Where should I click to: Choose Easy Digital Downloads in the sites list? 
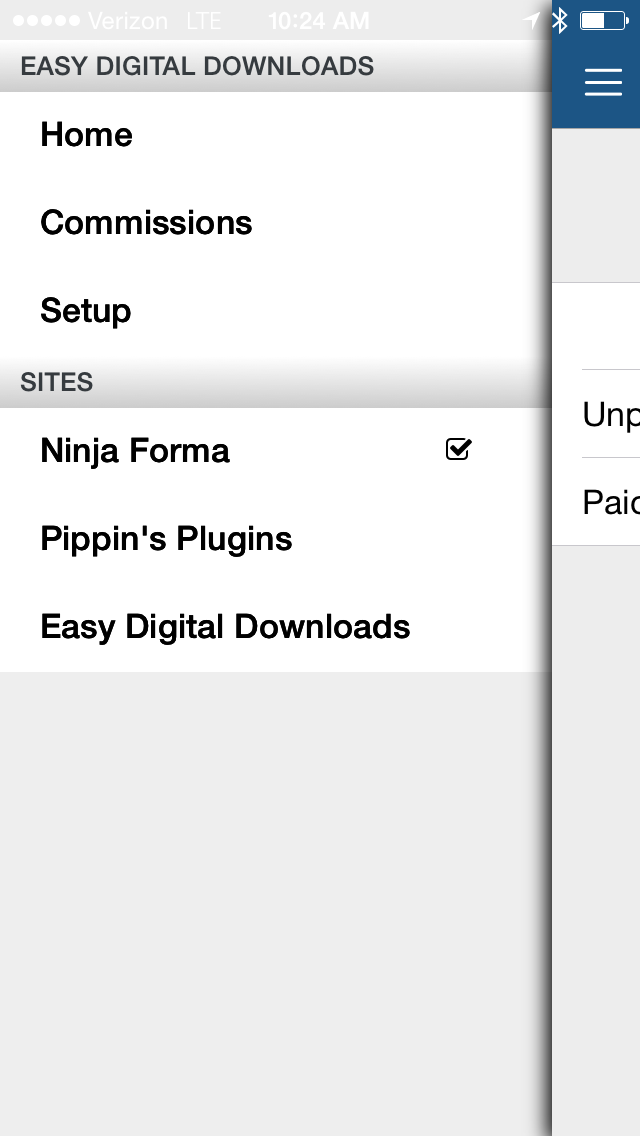click(225, 627)
